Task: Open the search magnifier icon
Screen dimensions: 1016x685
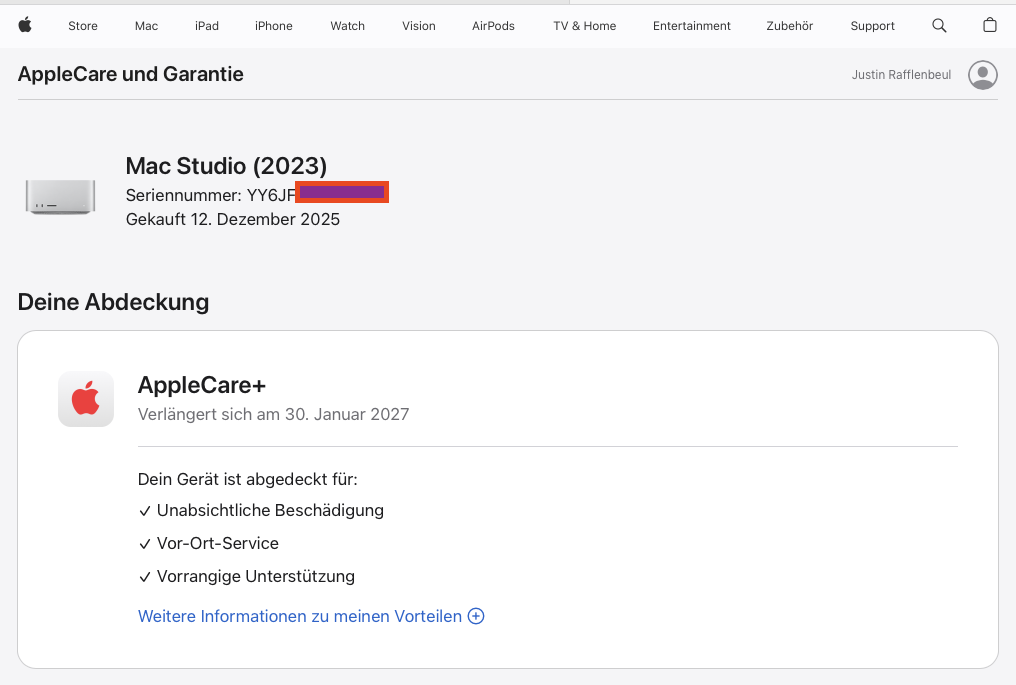Action: click(939, 25)
